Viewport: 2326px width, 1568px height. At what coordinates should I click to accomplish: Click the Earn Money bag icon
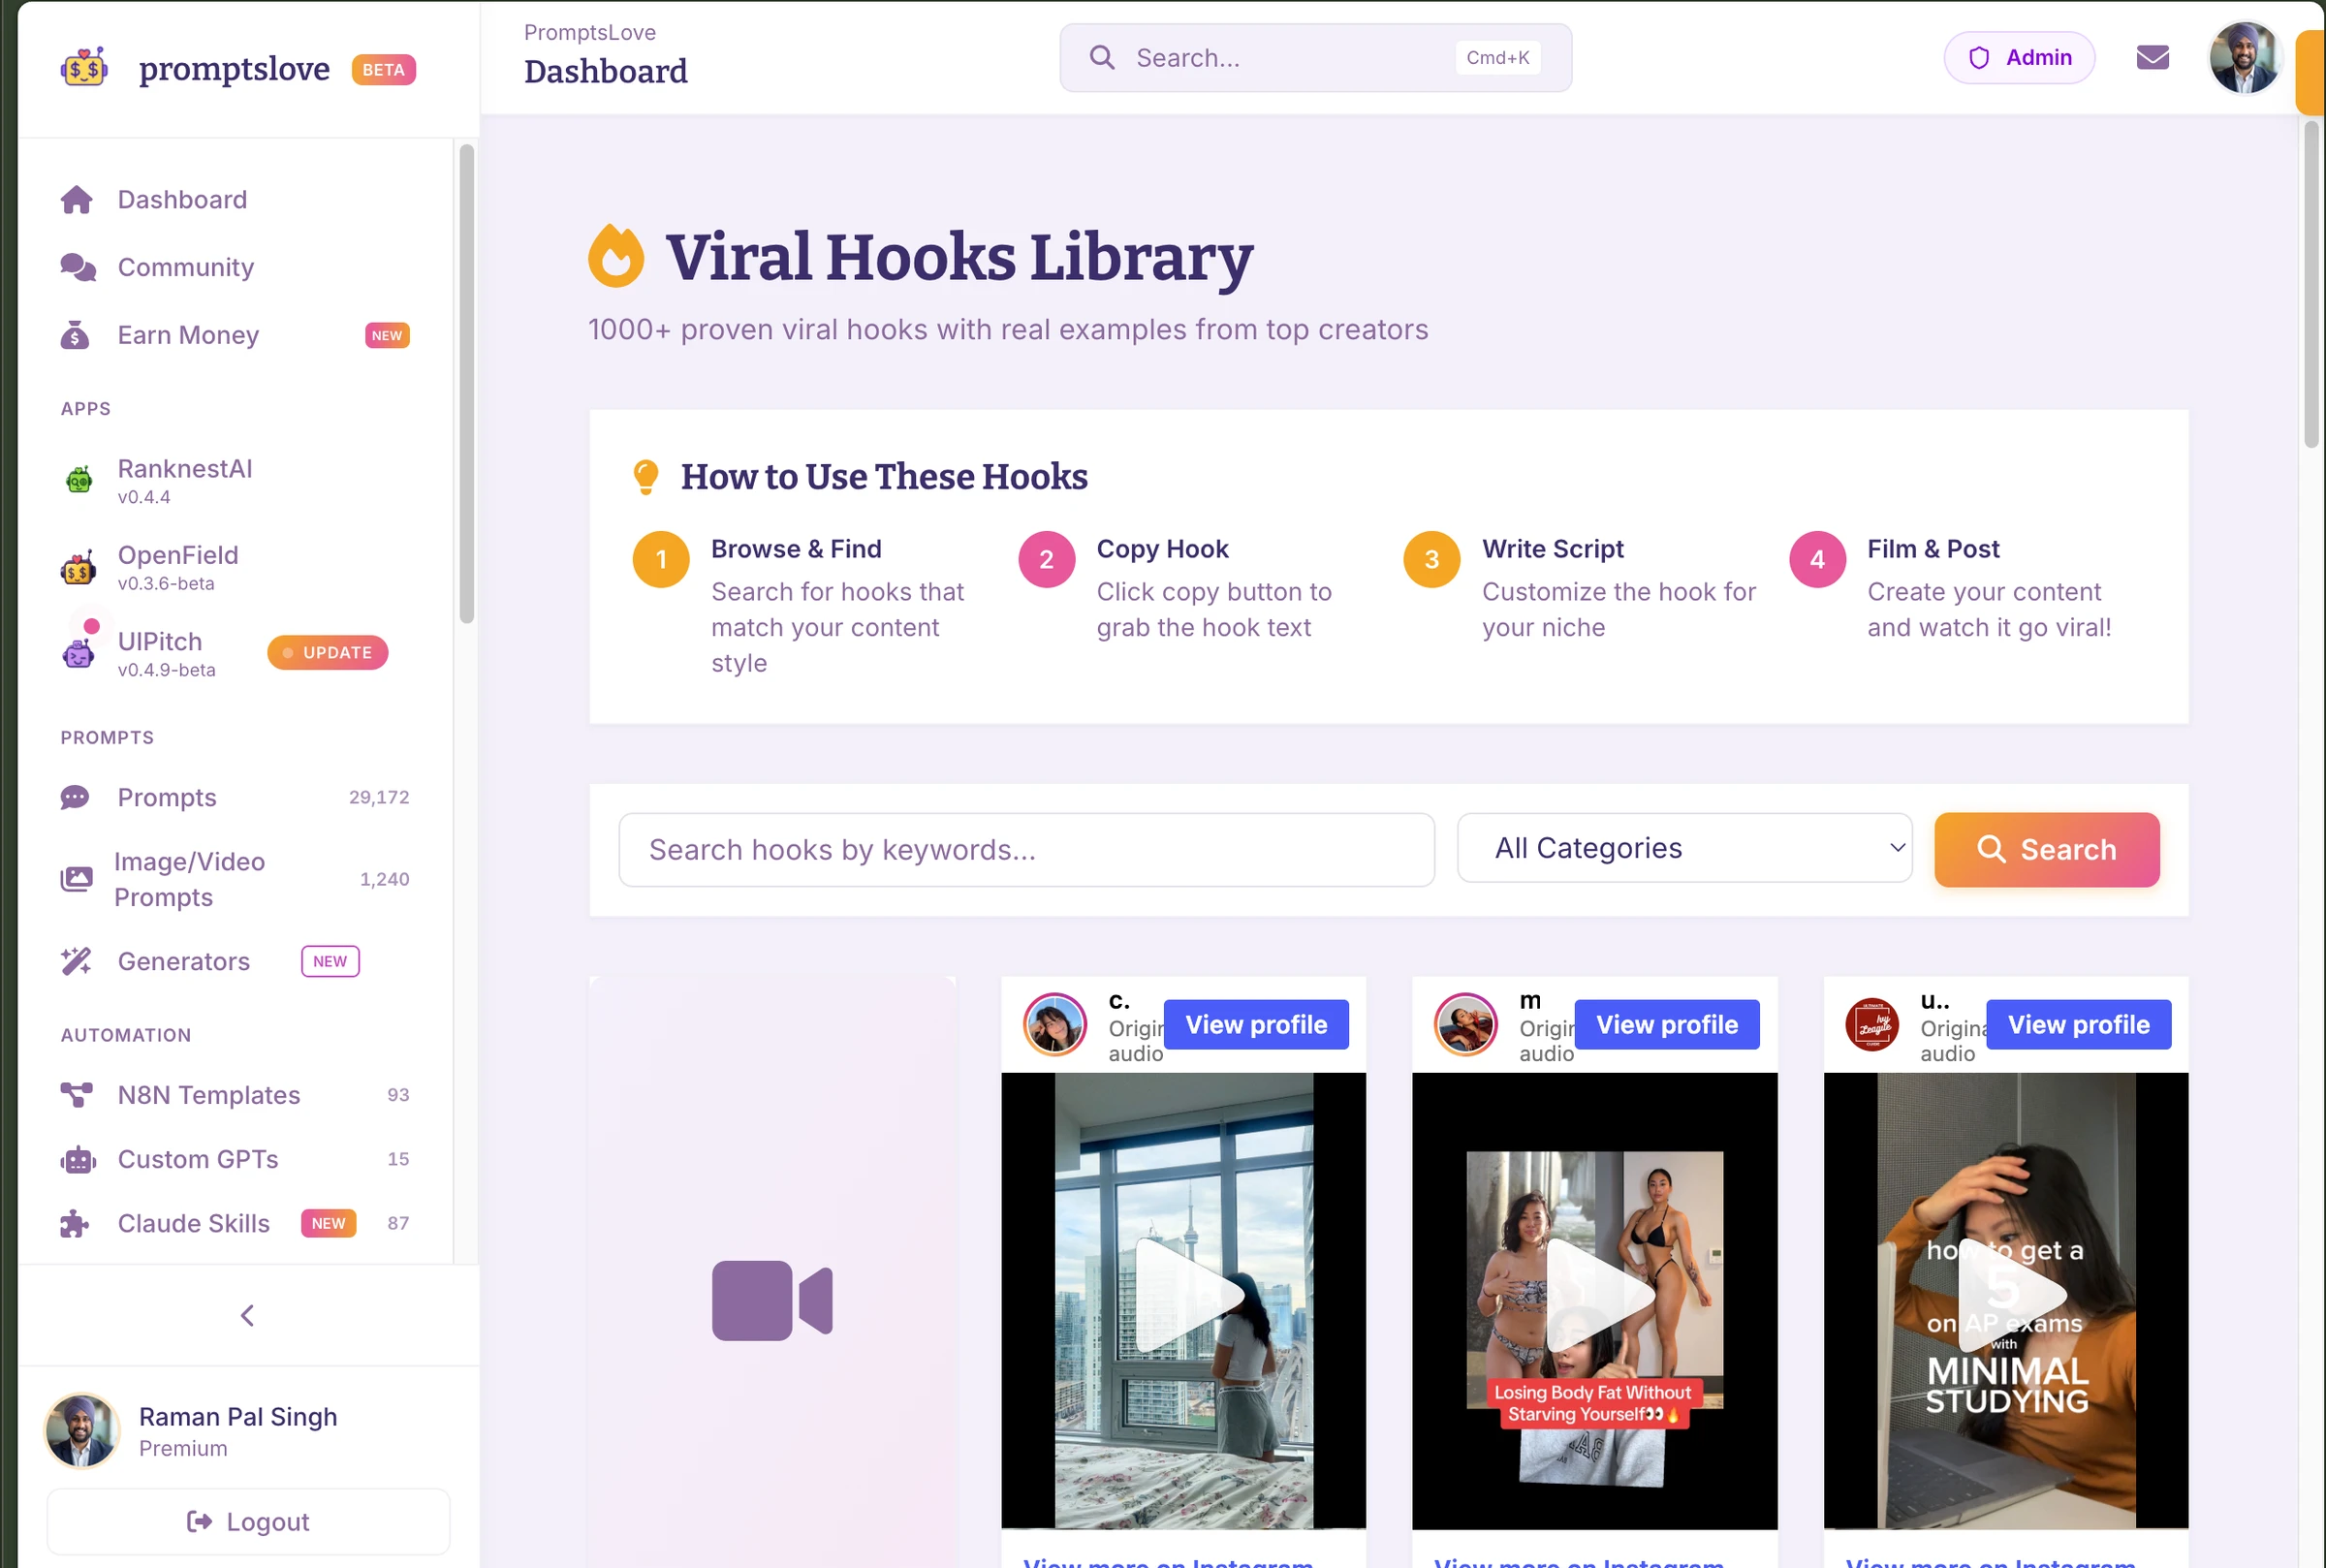[75, 335]
